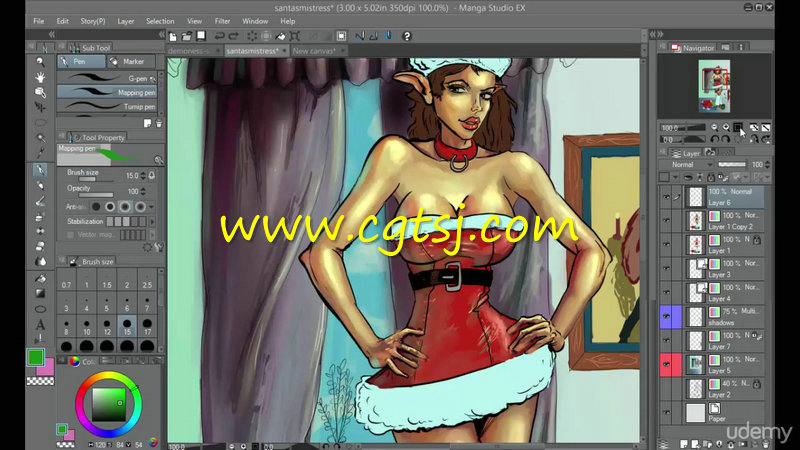Collapse right panel double chevrons
800x450 pixels.
656,34
